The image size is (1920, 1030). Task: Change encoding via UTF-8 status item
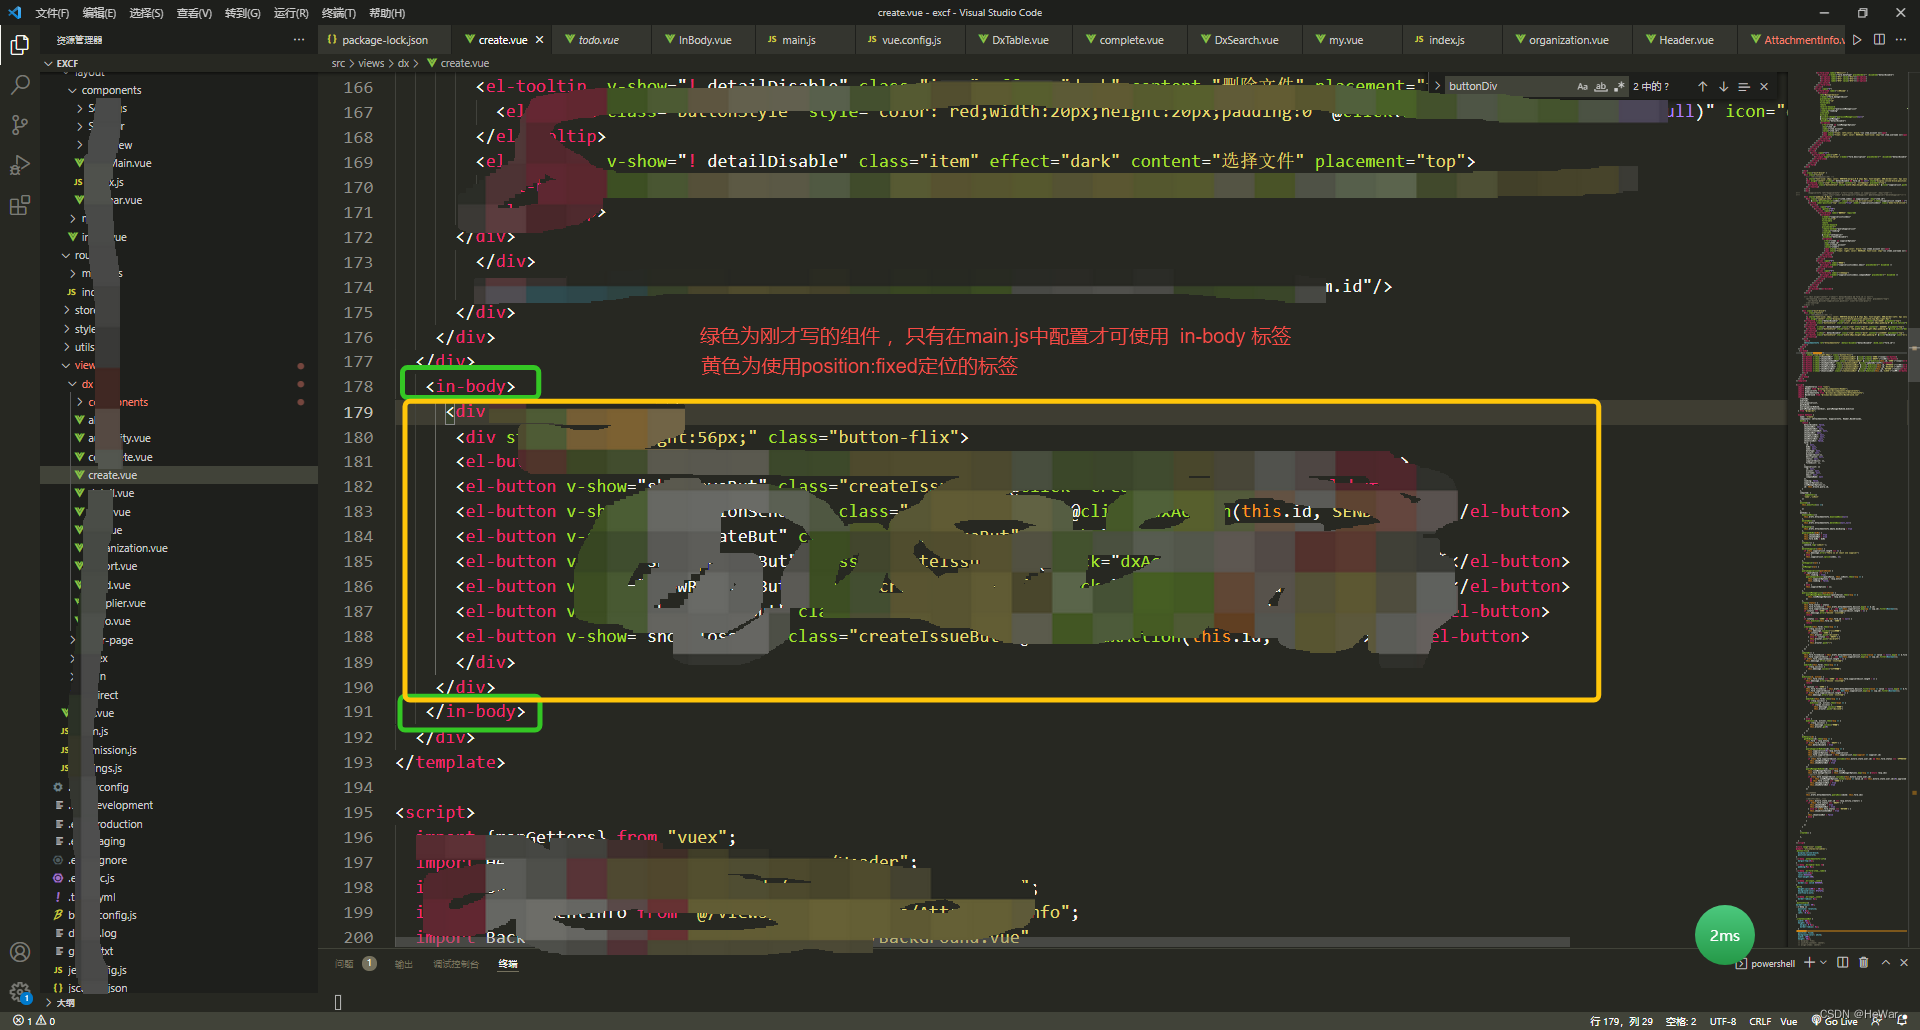click(1723, 1021)
